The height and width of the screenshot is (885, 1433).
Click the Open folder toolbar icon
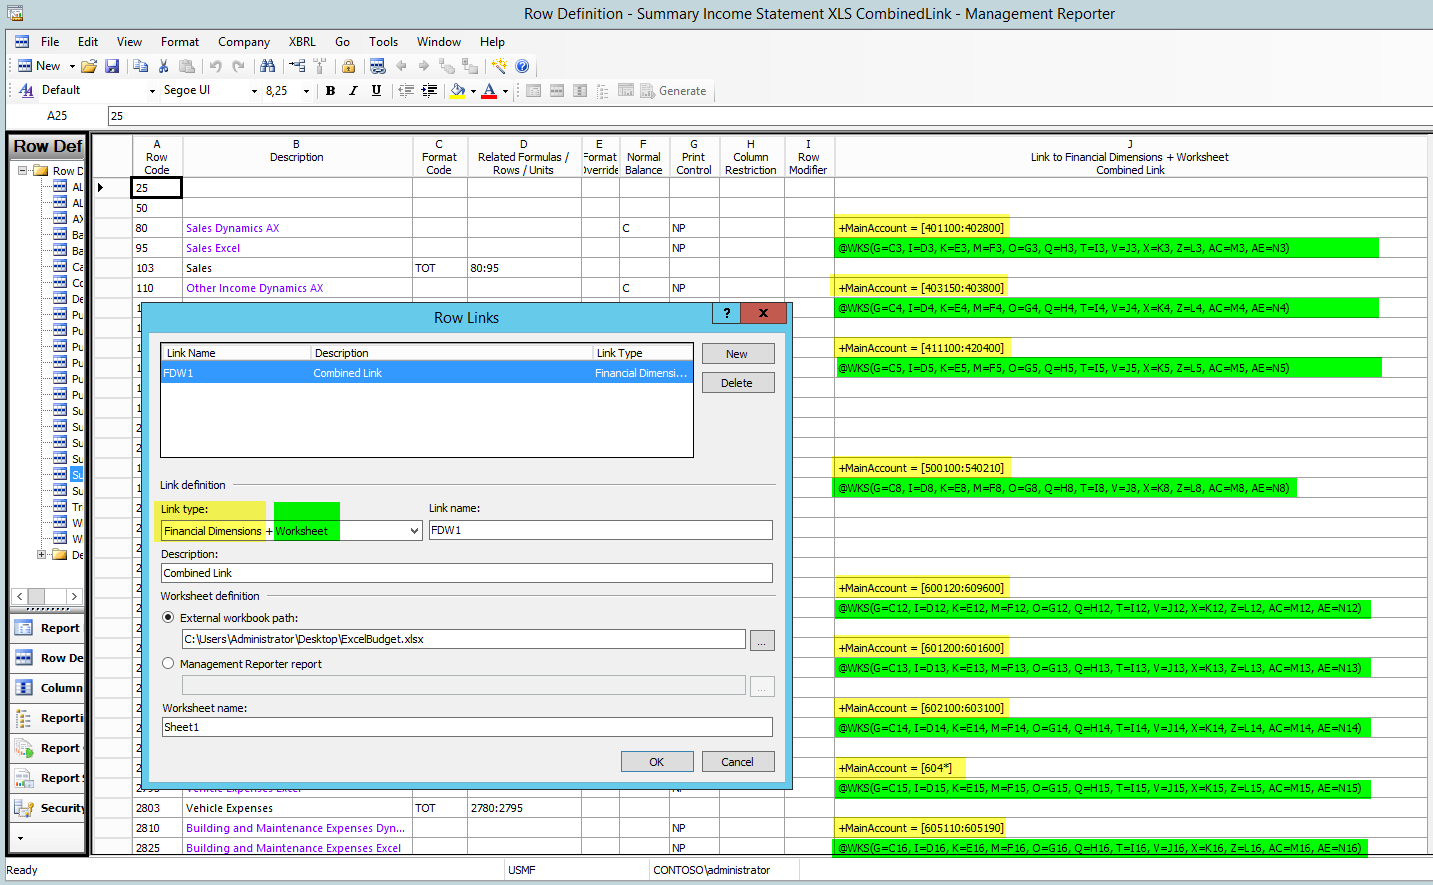(x=89, y=66)
